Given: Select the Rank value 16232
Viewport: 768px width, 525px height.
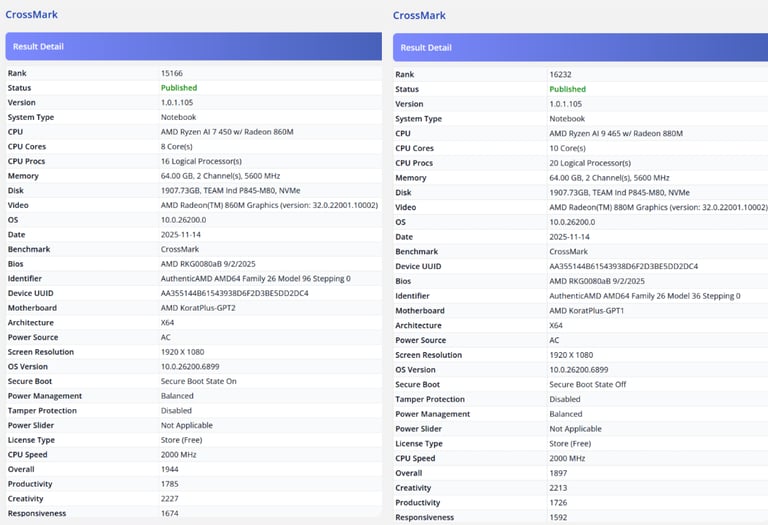Looking at the screenshot, I should click(x=560, y=74).
